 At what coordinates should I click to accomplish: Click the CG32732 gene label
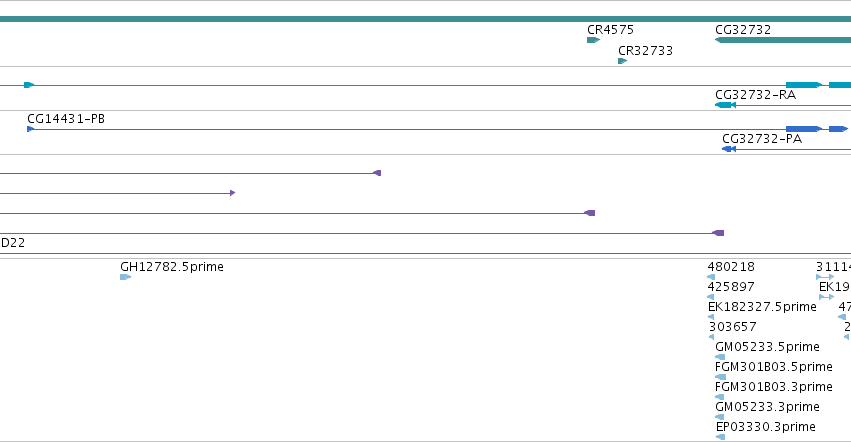(742, 30)
